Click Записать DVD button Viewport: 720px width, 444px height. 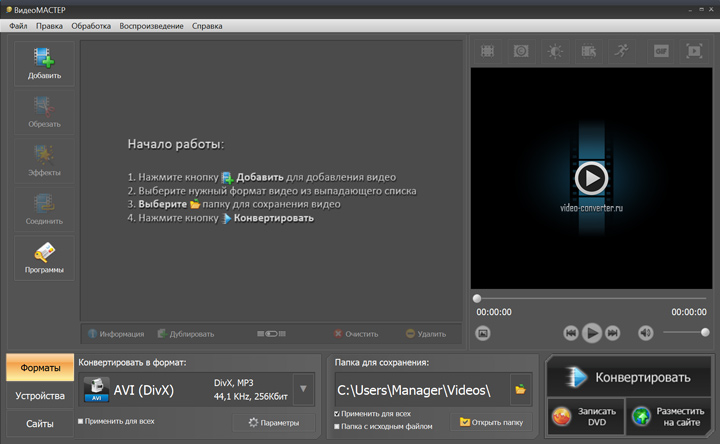(585, 416)
